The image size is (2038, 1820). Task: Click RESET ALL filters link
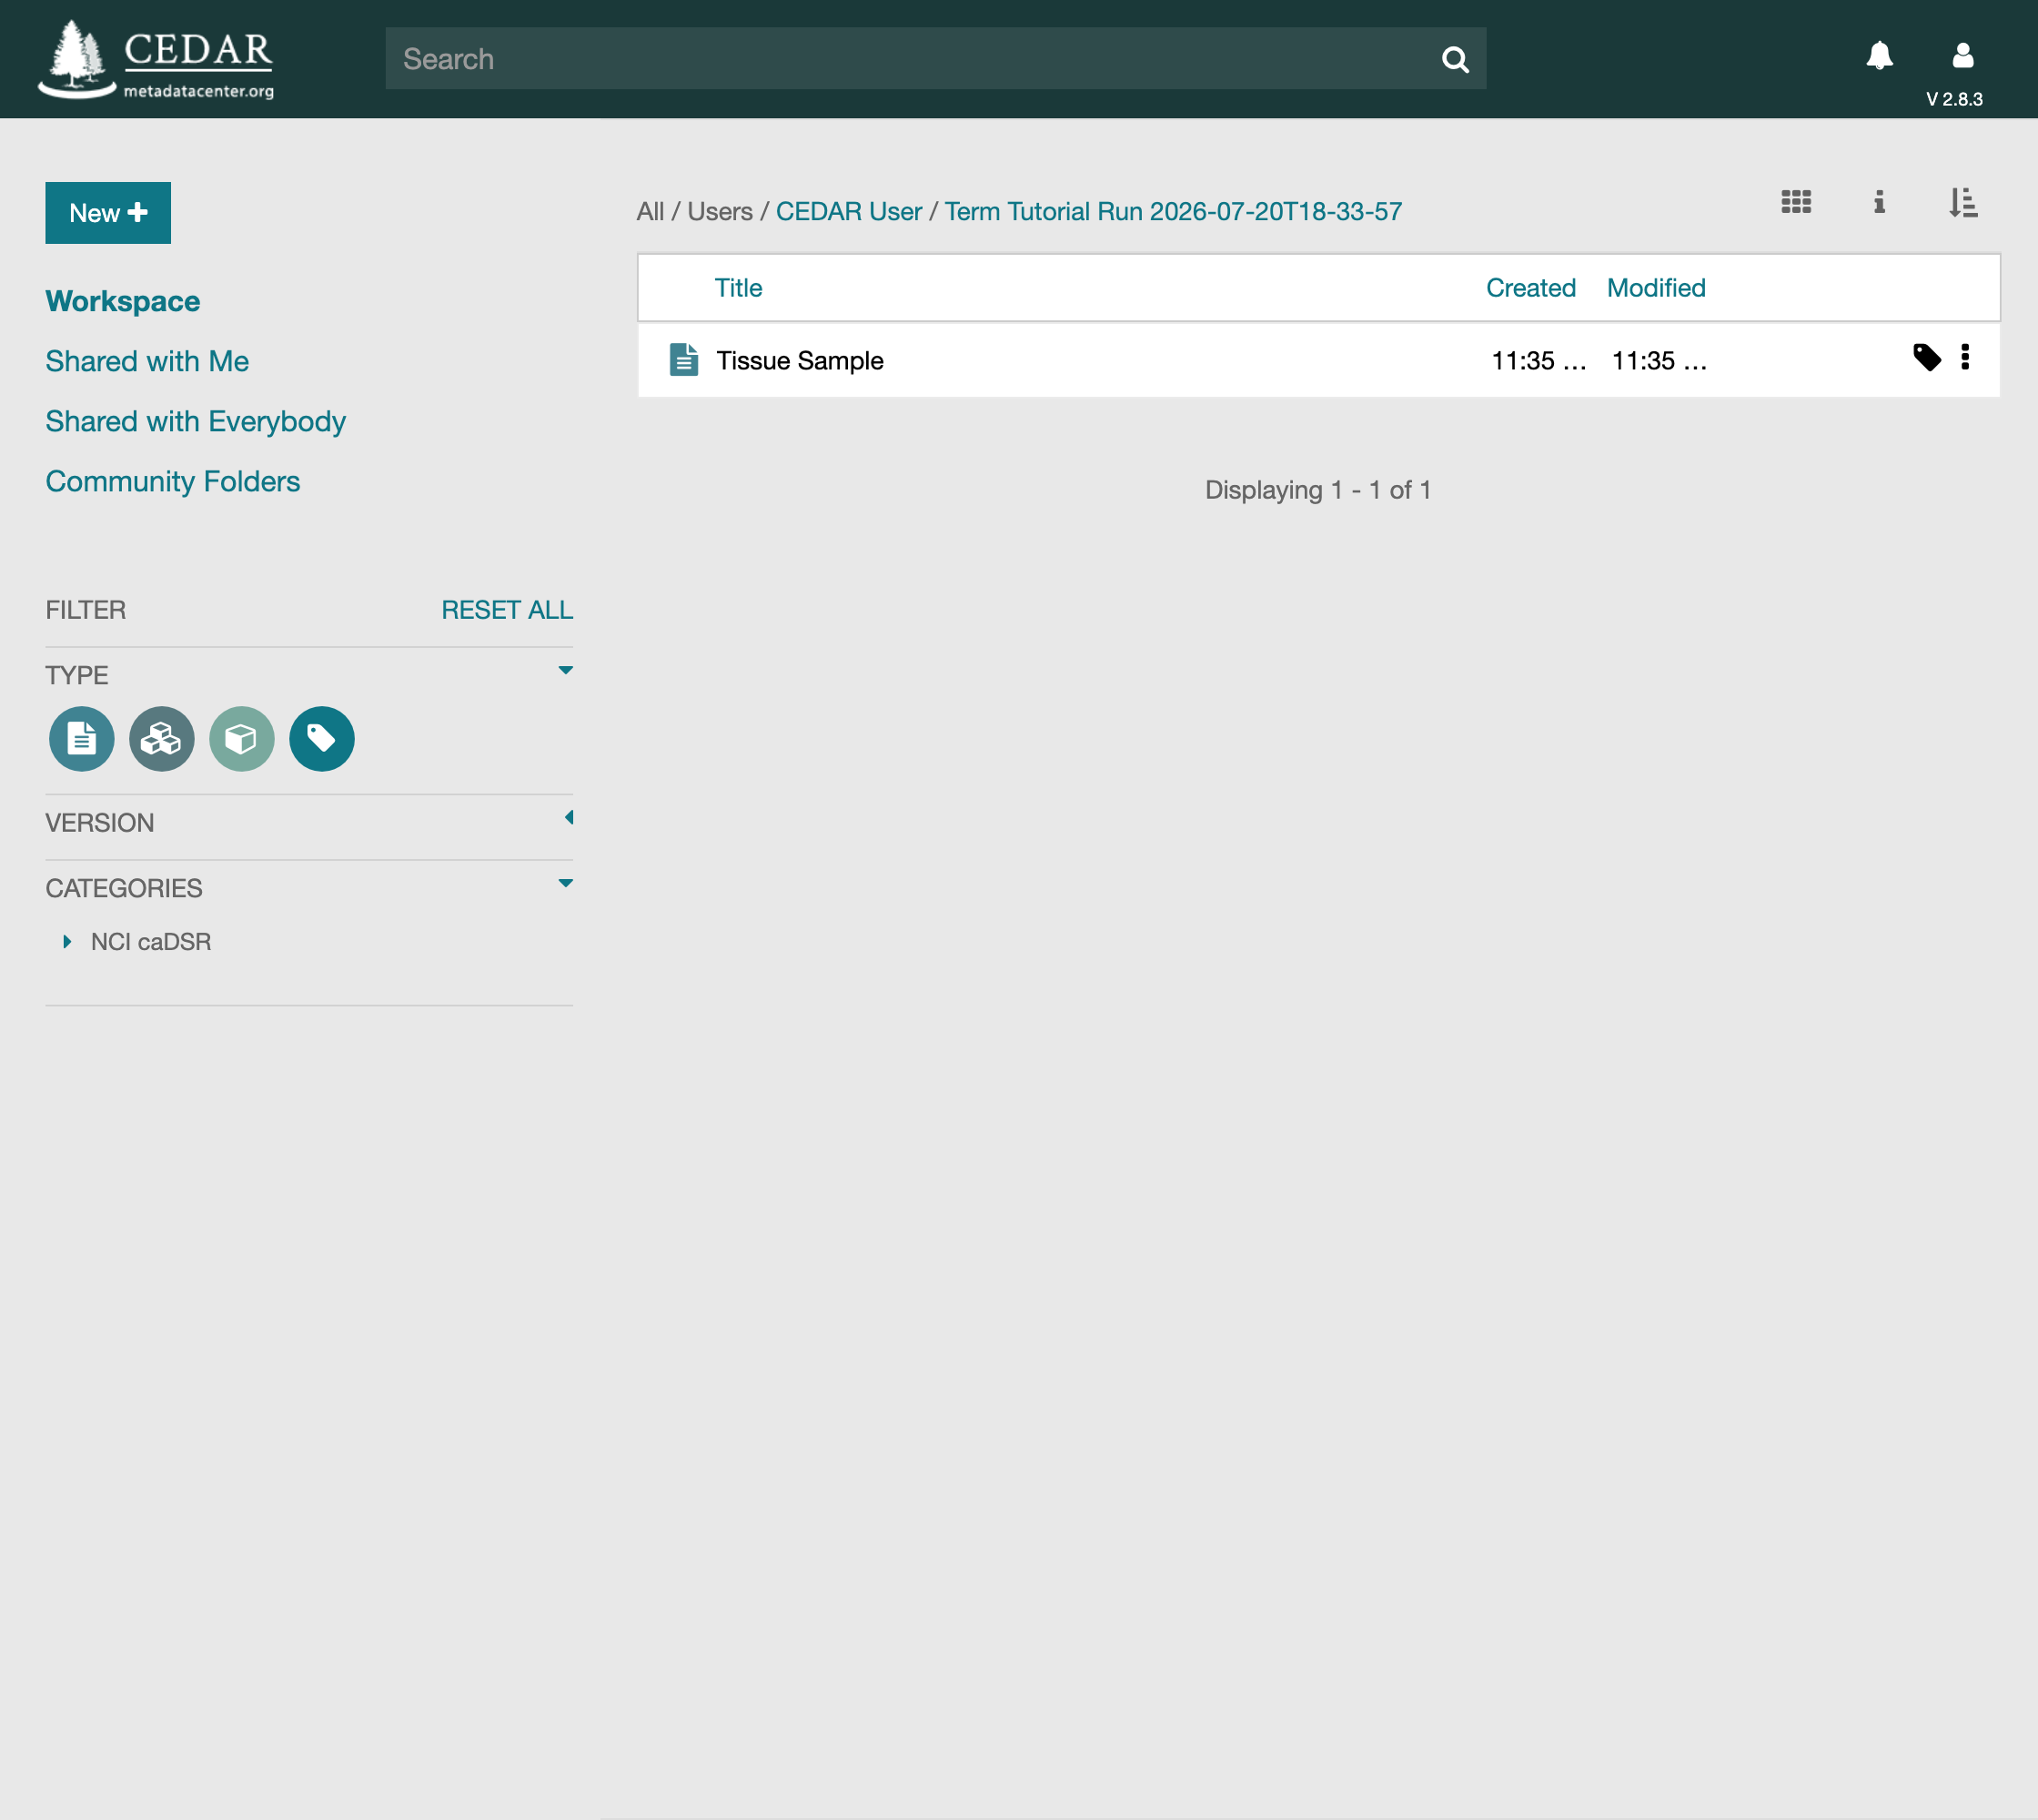point(507,610)
